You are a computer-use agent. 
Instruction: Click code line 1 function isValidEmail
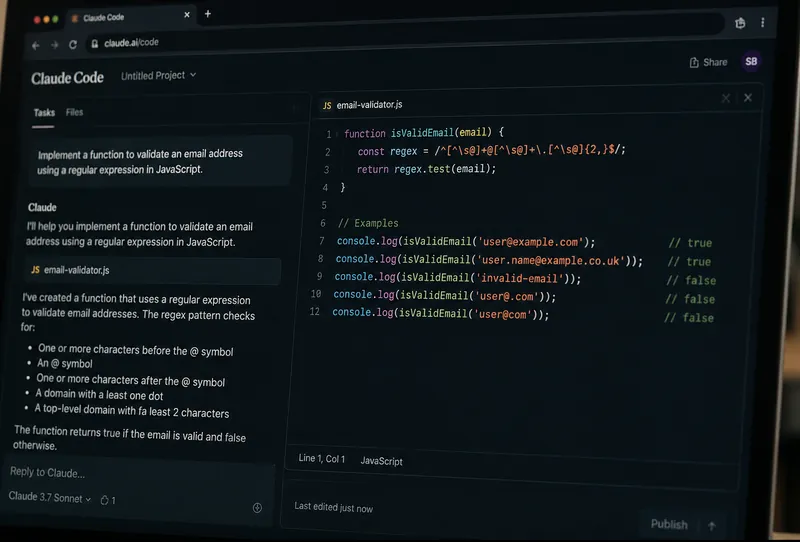pyautogui.click(x=424, y=133)
